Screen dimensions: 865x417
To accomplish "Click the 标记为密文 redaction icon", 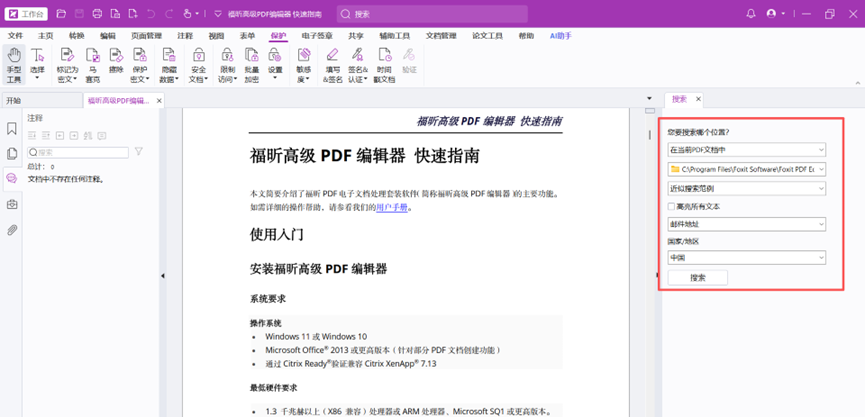I will (x=67, y=65).
